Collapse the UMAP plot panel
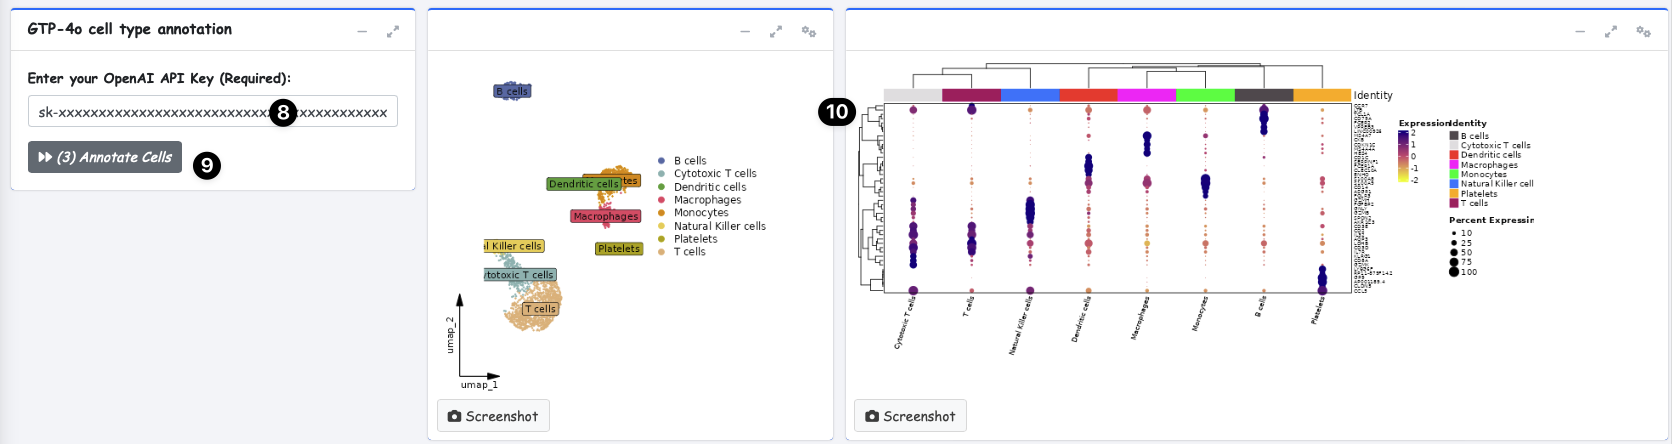This screenshot has height=444, width=1672. (745, 32)
